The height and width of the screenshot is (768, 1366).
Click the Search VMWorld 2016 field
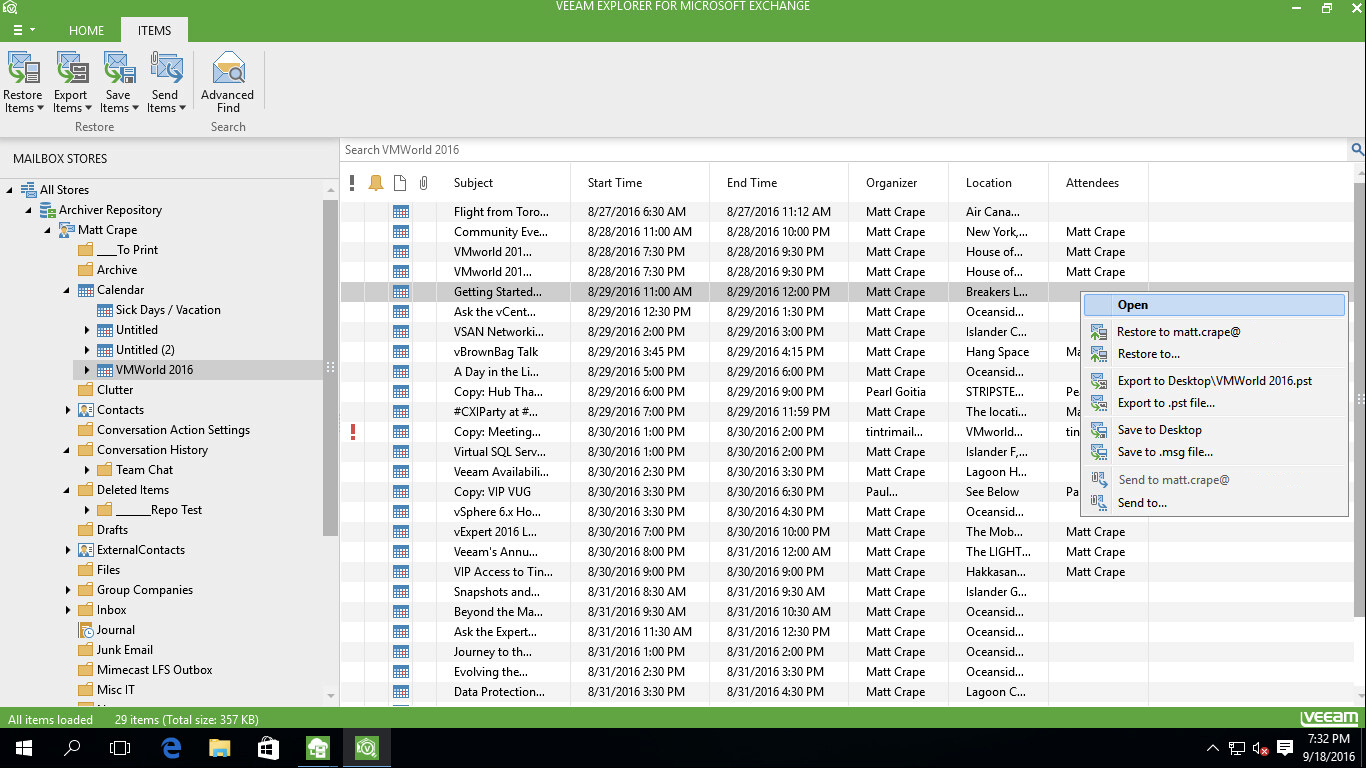pyautogui.click(x=845, y=150)
